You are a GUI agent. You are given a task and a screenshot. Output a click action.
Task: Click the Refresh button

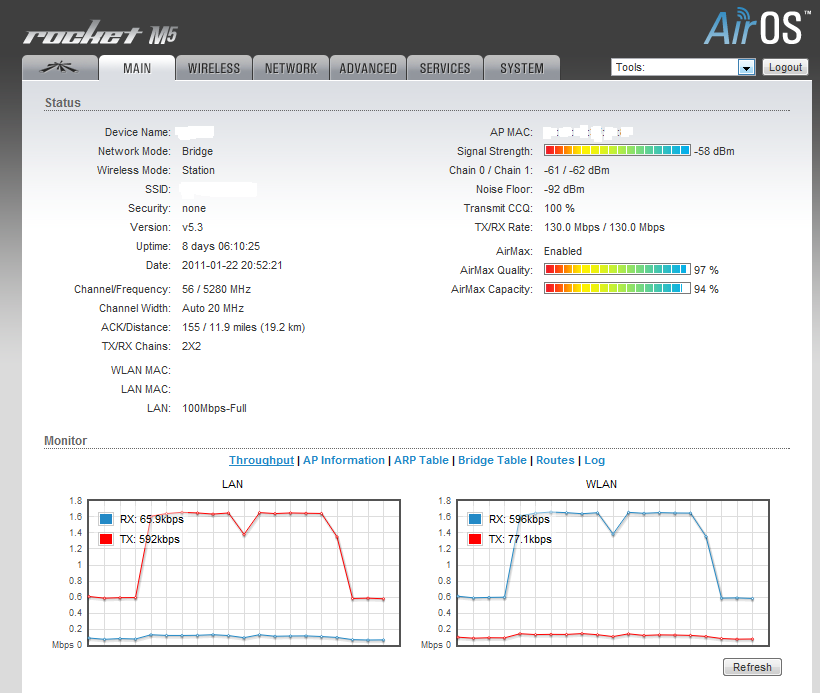752,667
